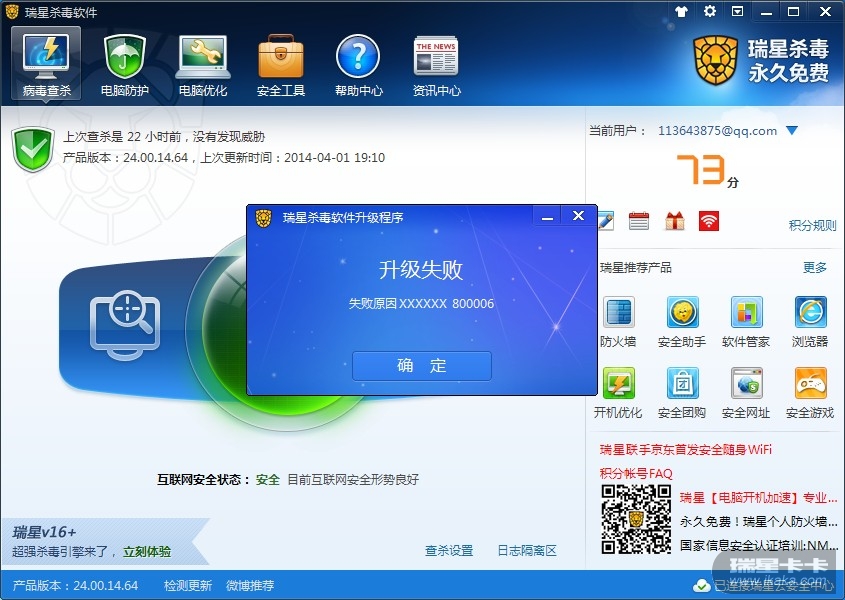Click 立刻体验 to try v16+

pos(147,551)
